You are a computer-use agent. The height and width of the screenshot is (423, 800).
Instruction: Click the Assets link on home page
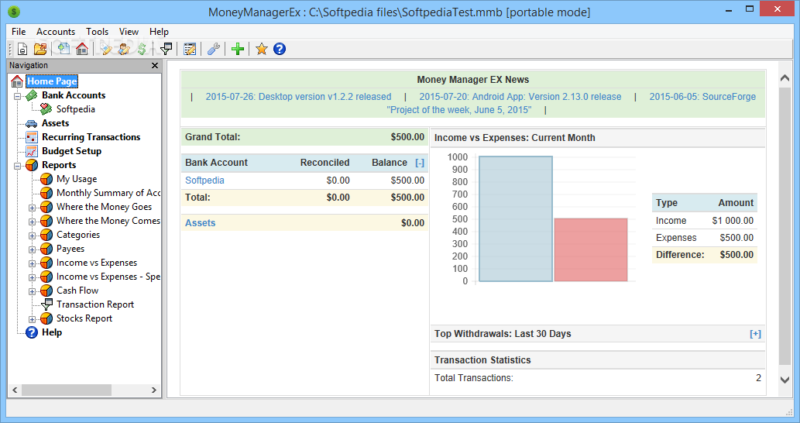coord(200,223)
